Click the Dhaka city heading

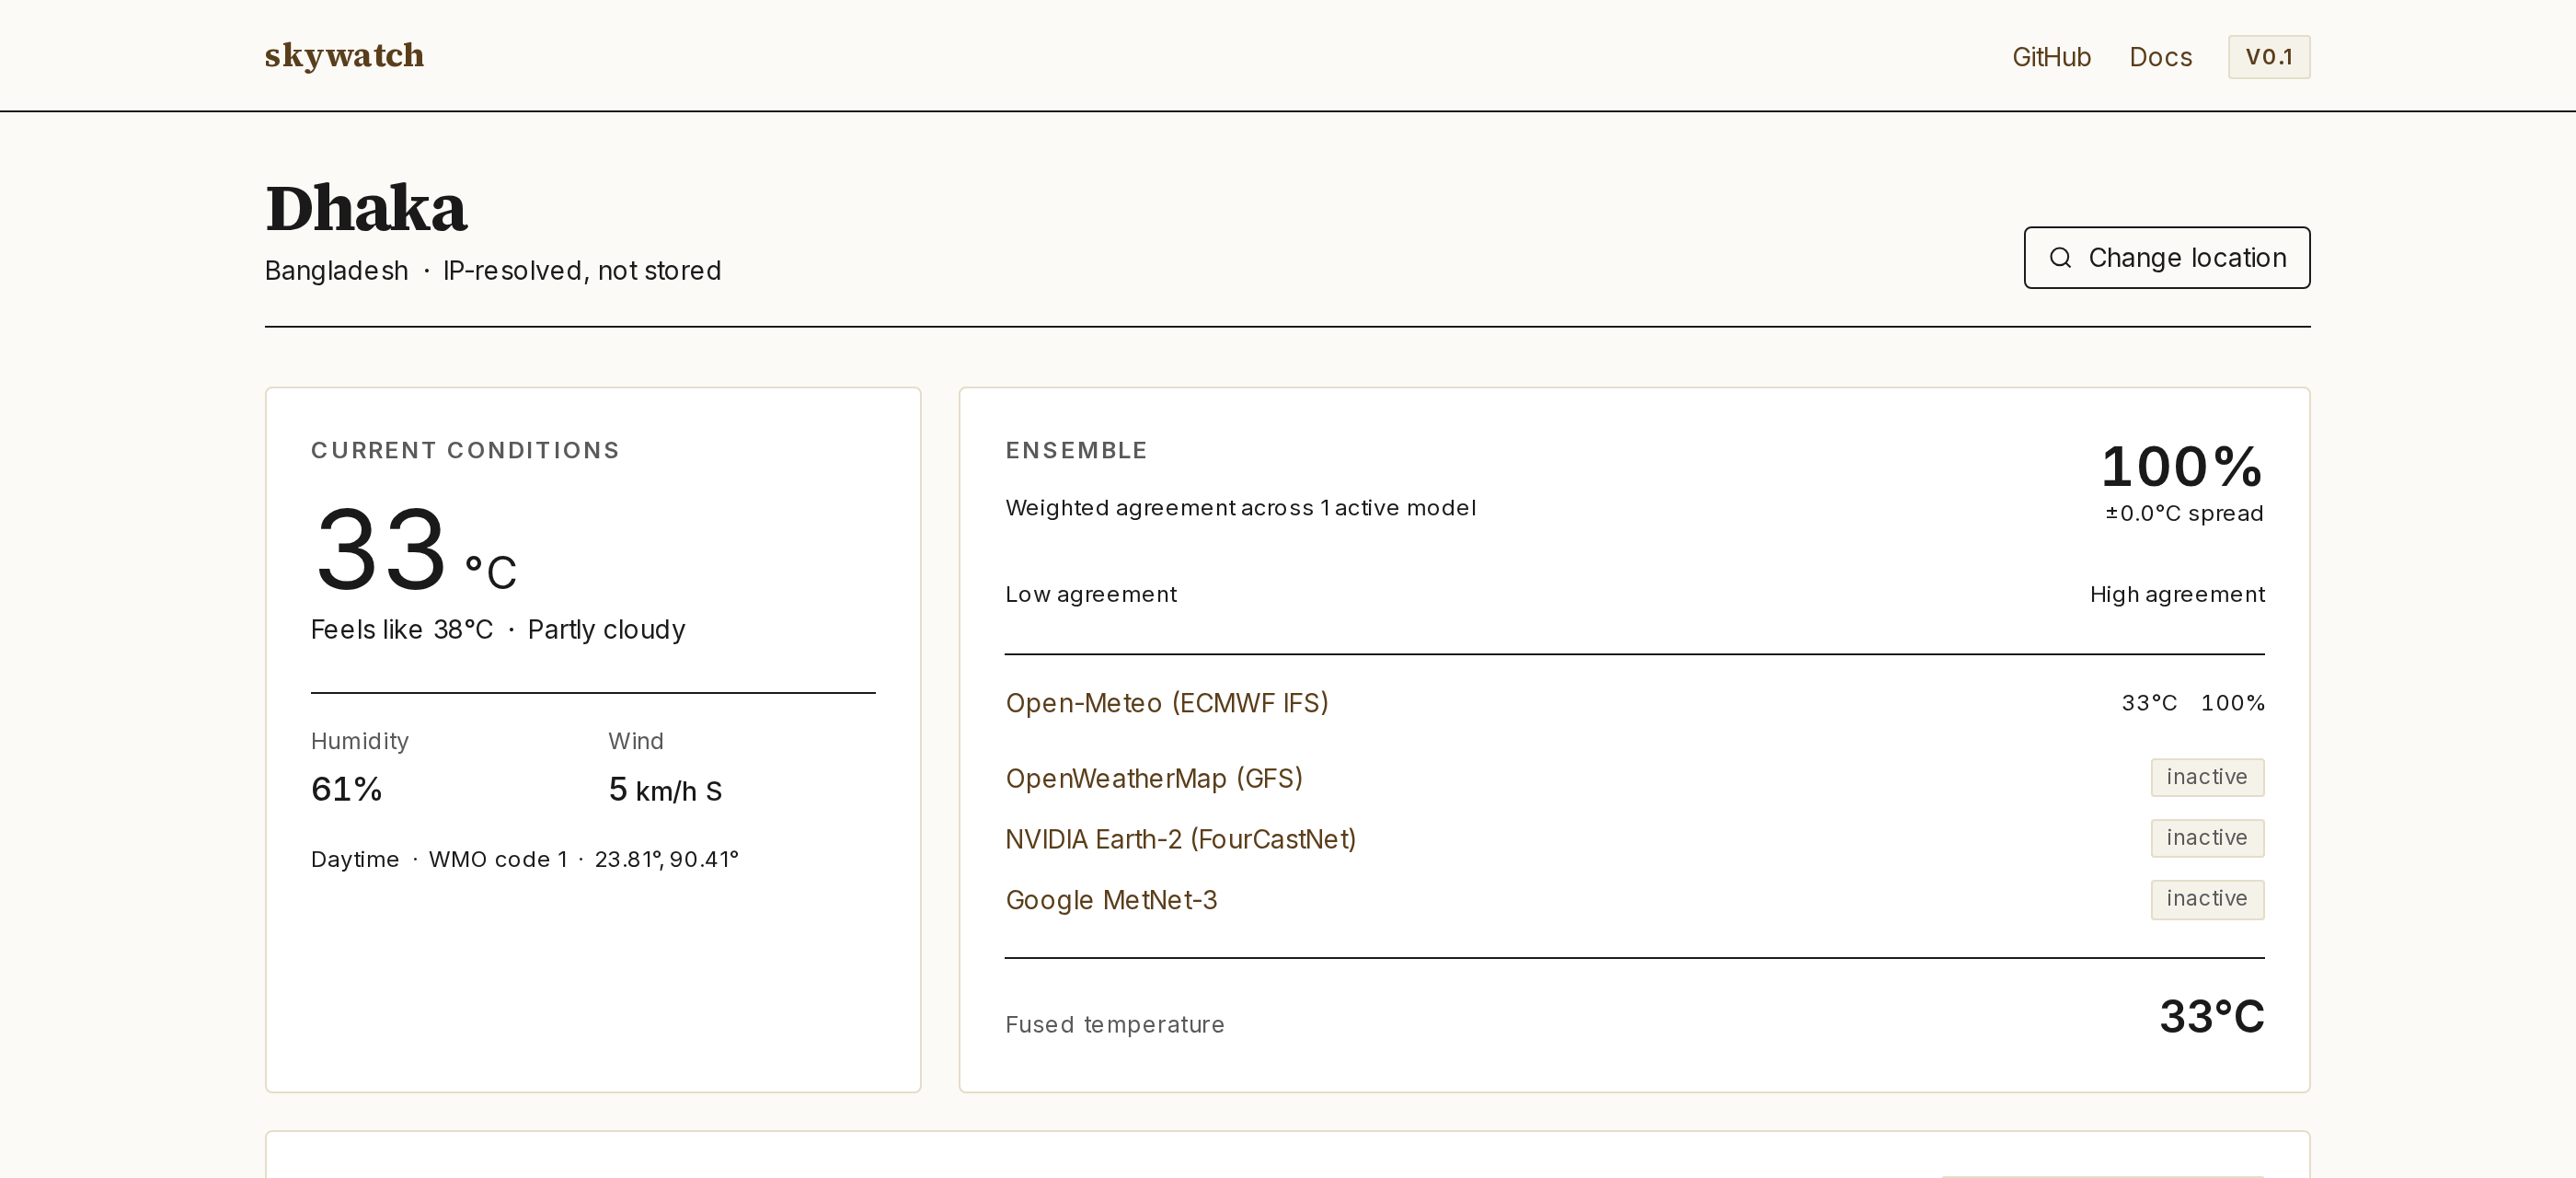coord(366,208)
